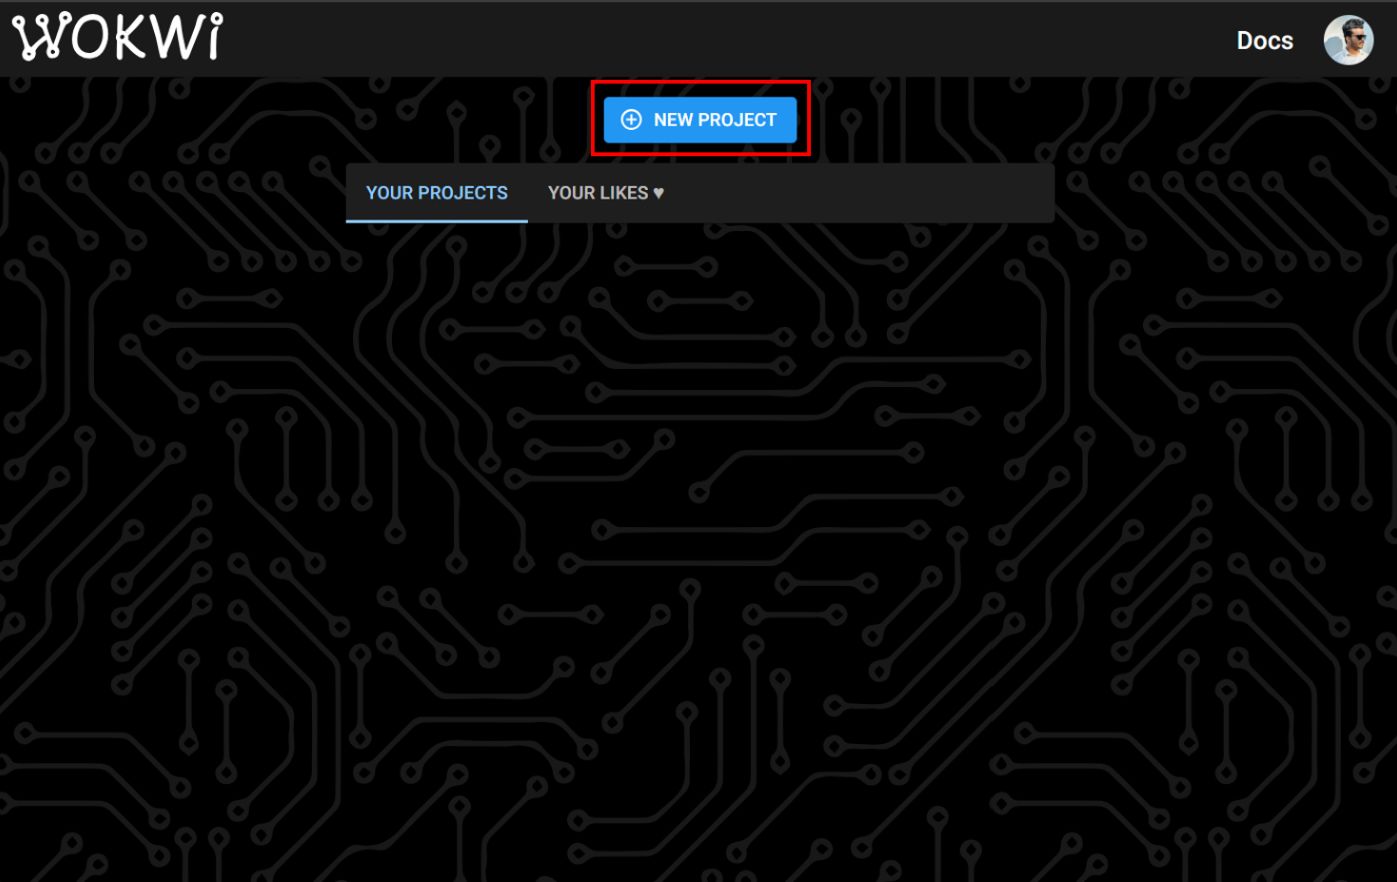This screenshot has width=1397, height=882.
Task: Create a project with New Project button
Action: (700, 120)
